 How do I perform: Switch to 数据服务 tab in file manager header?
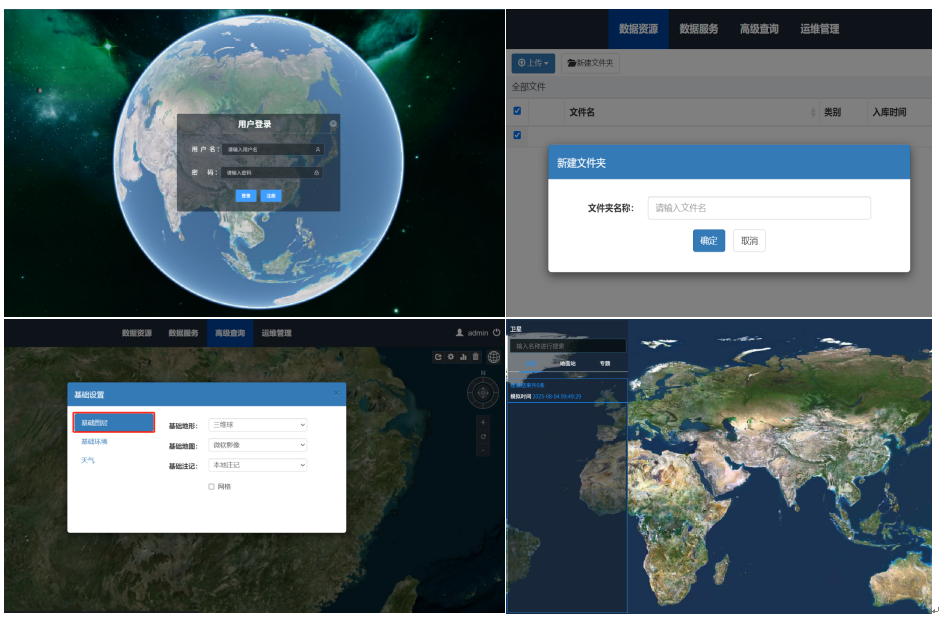[x=698, y=29]
